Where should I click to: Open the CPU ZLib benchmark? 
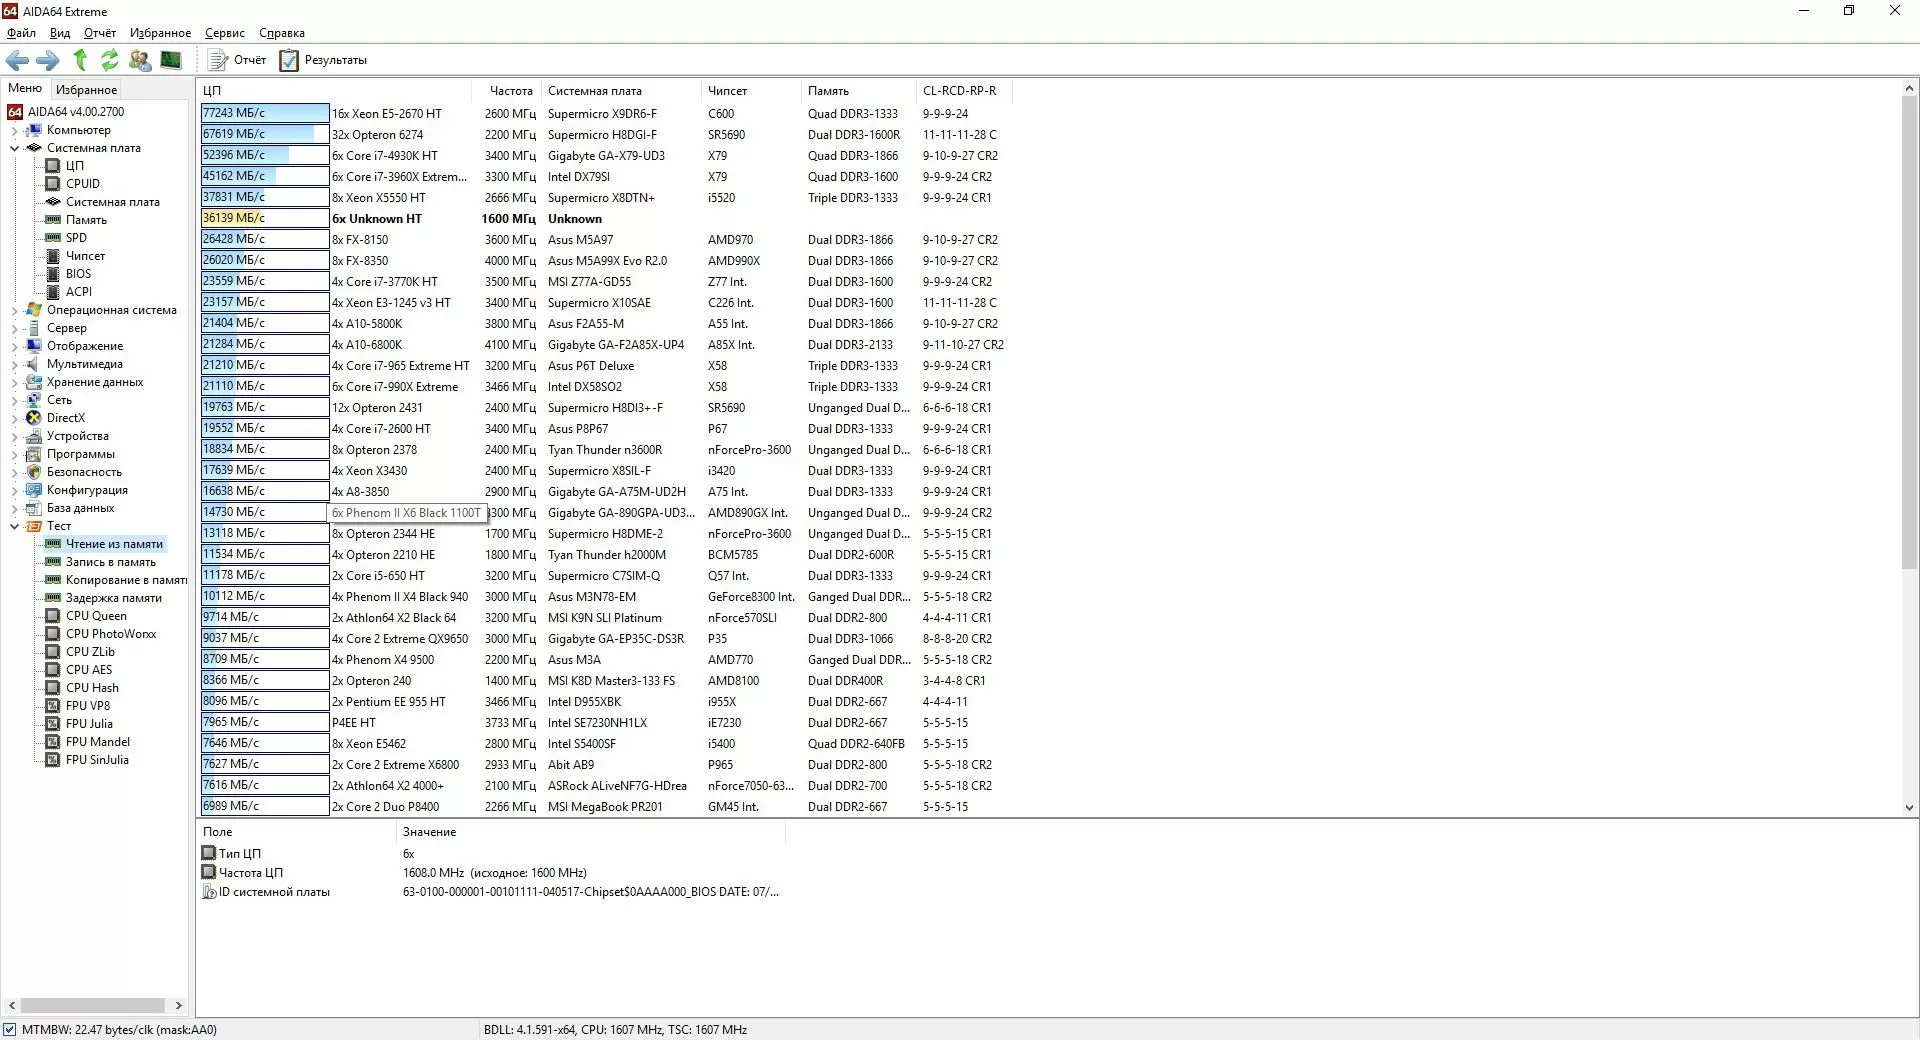[x=90, y=652]
